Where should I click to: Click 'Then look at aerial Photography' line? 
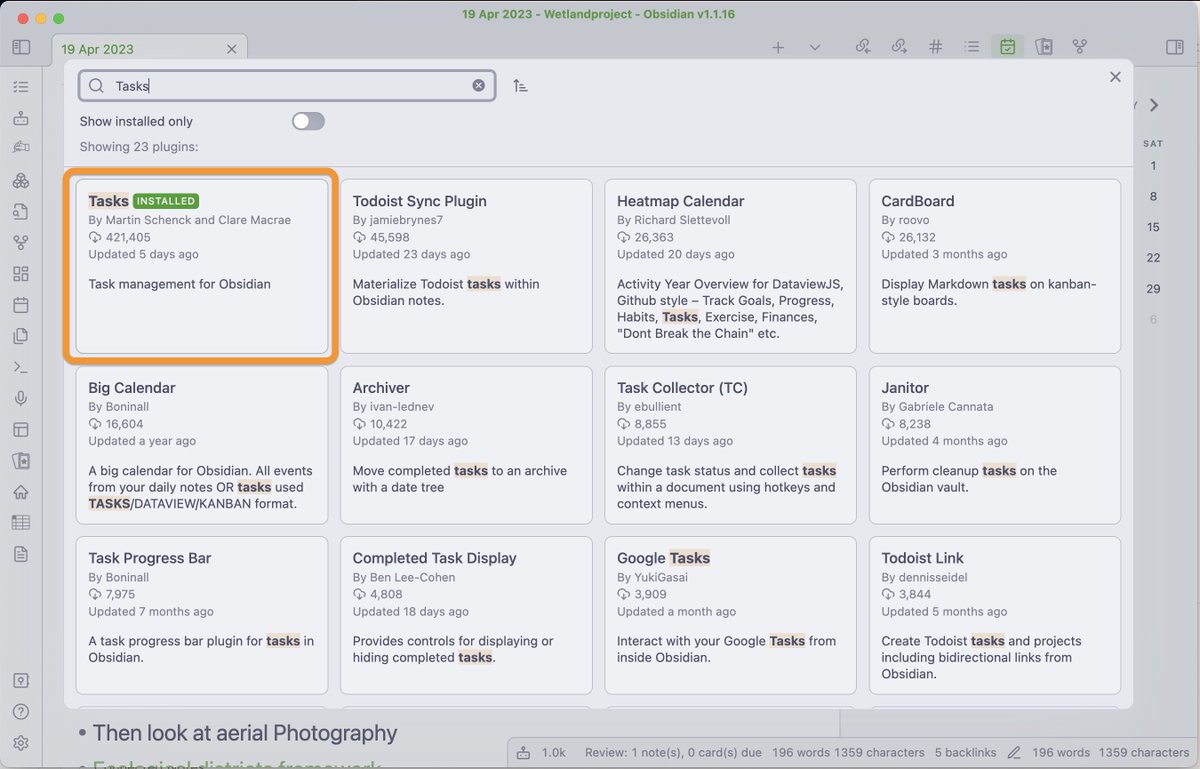pos(245,733)
